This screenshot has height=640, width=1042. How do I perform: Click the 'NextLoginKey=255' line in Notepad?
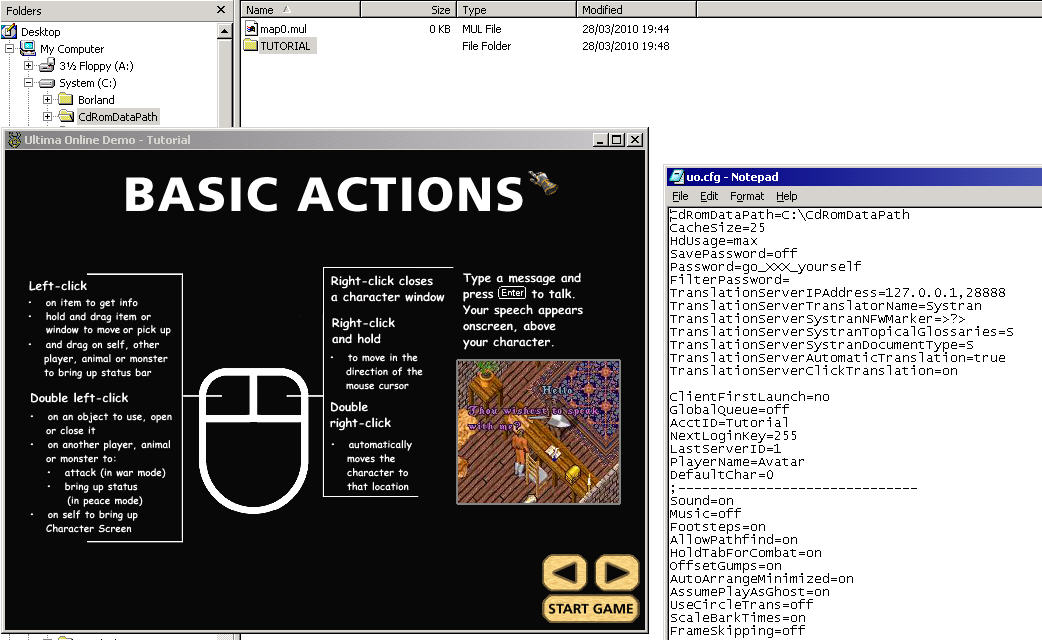tap(733, 435)
